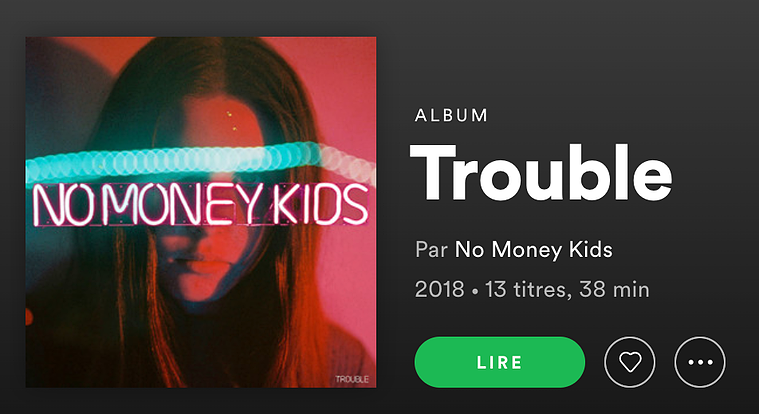Click the ALBUM type label
The image size is (759, 414).
pos(451,116)
